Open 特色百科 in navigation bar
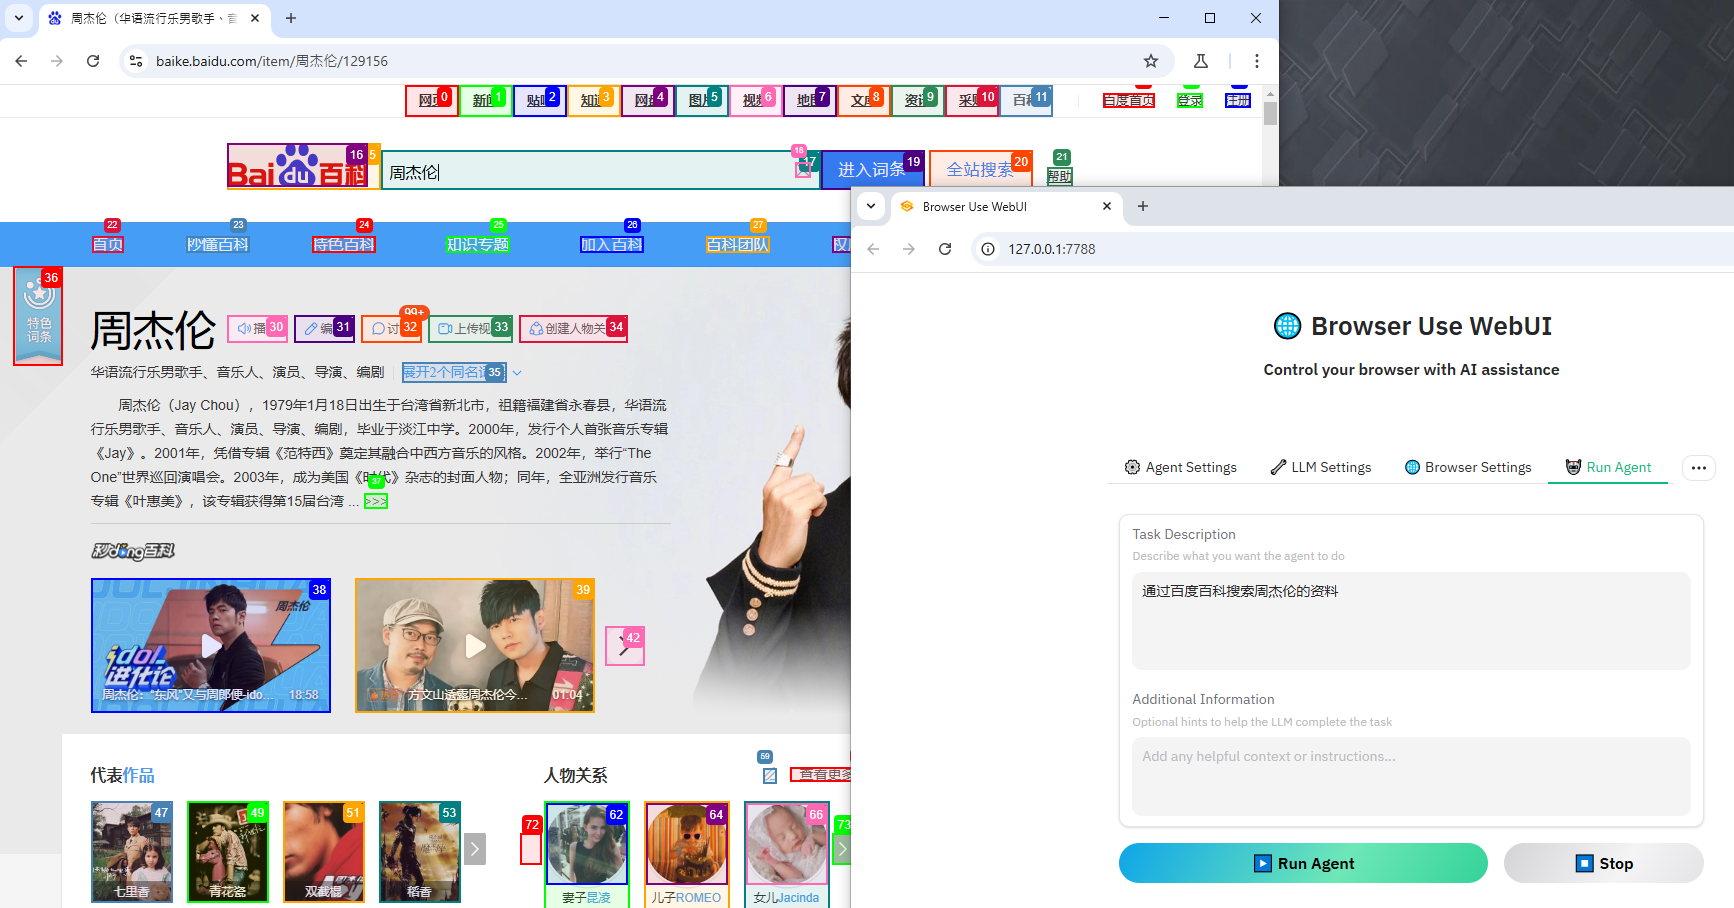The image size is (1734, 908). [x=344, y=244]
